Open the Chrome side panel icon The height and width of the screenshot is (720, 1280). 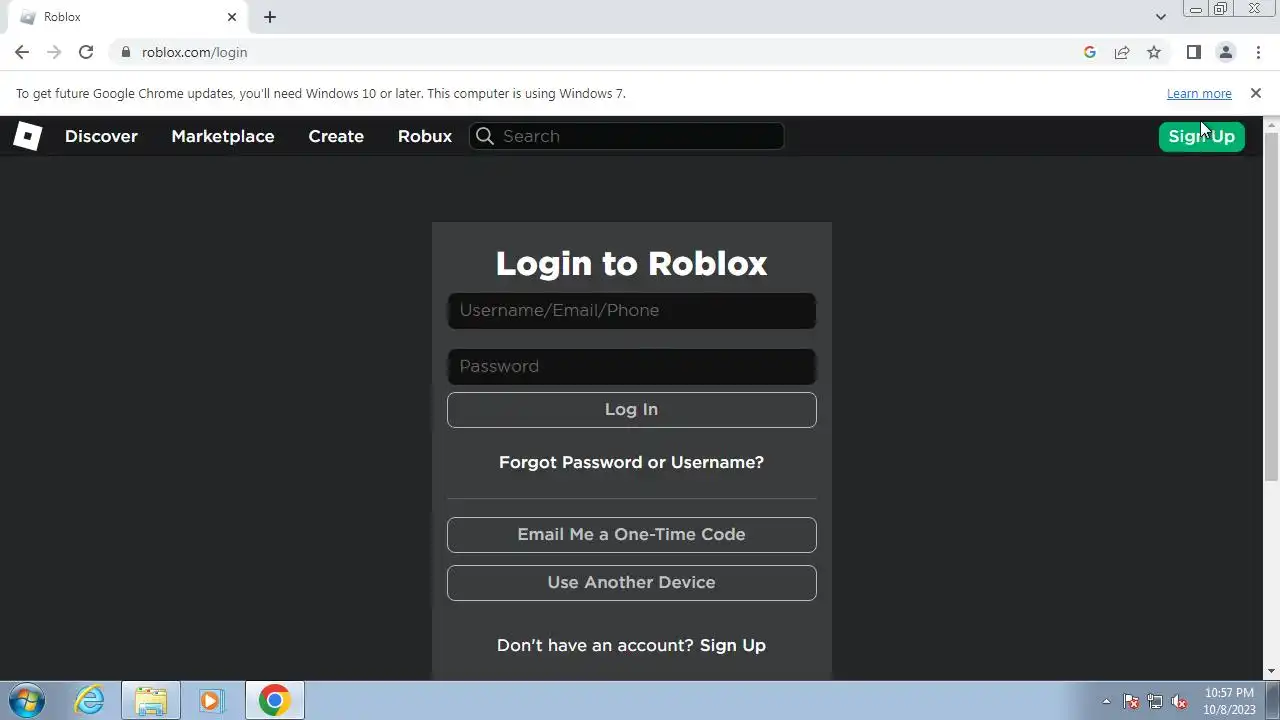(x=1193, y=52)
